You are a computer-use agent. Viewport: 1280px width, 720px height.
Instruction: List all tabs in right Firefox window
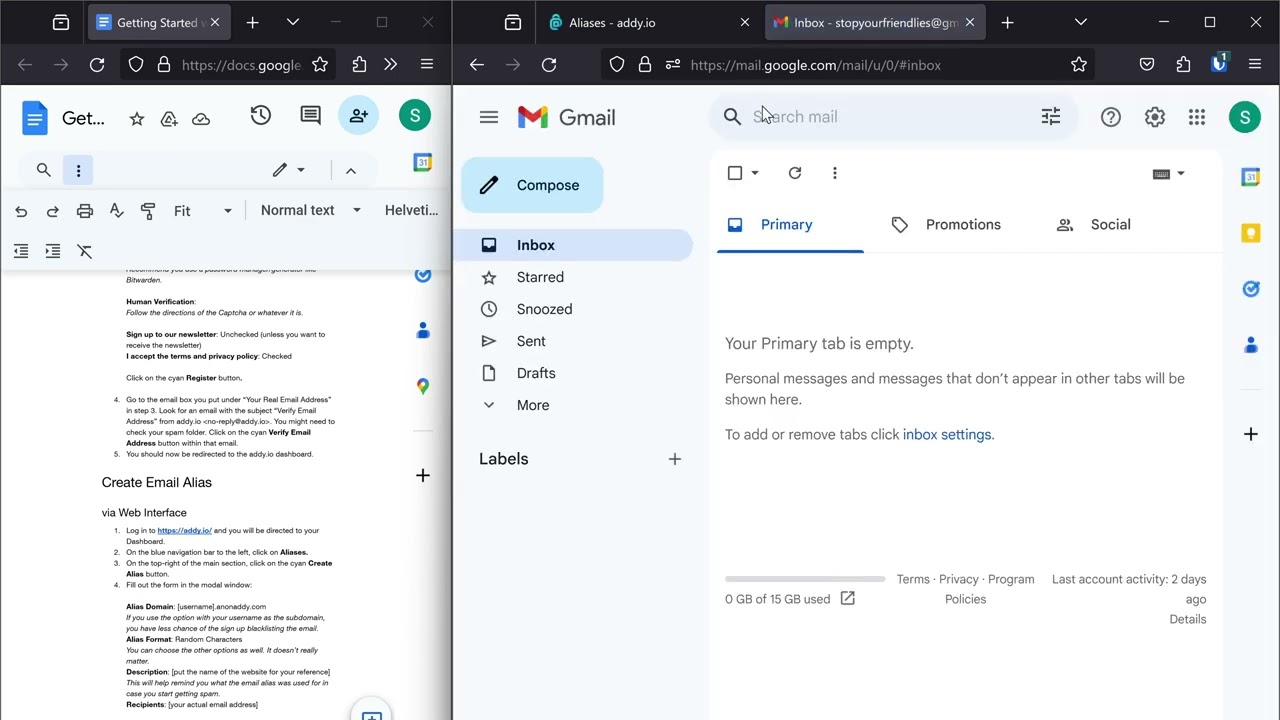coord(1081,22)
